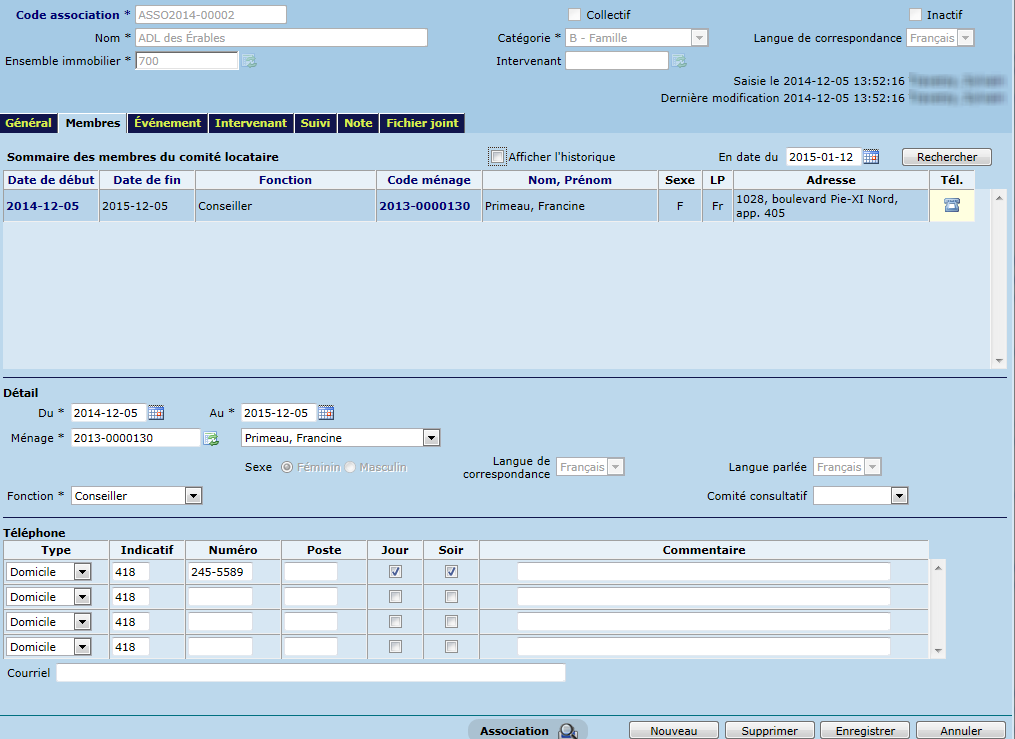Click telephone icon in Francine Primeau's row
Screen dimensions: 1015x739
pyautogui.click(x=951, y=205)
